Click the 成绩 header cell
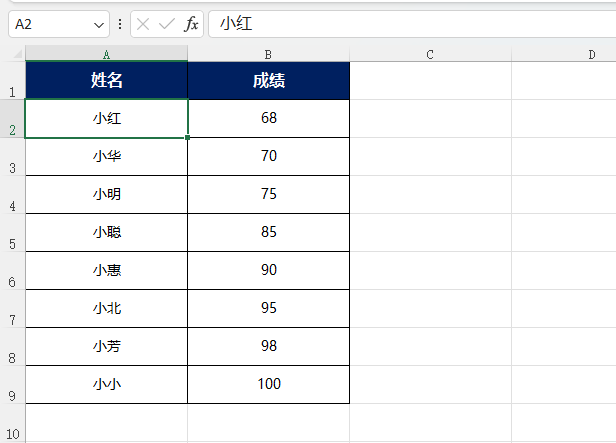 tap(268, 81)
